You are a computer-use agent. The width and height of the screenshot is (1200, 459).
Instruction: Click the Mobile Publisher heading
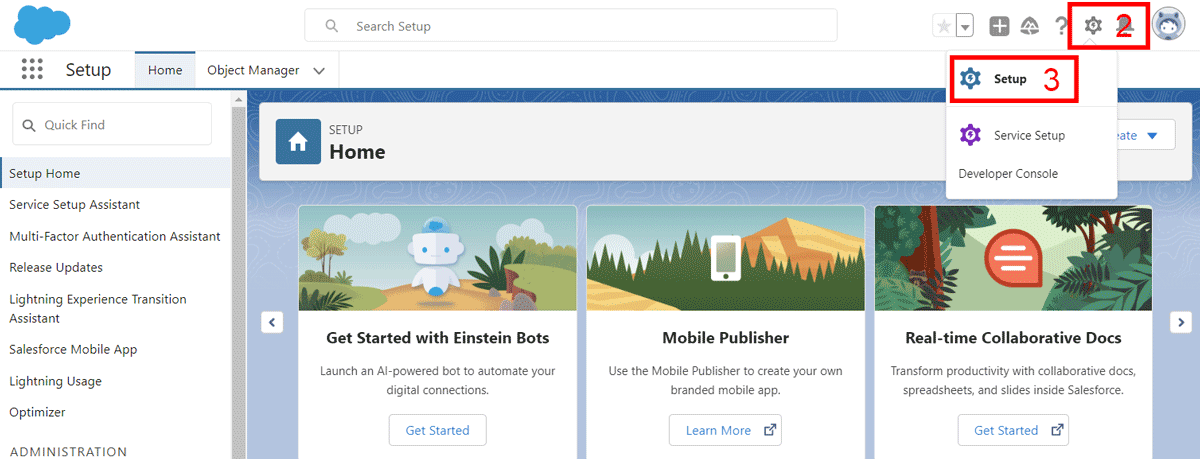coord(726,338)
